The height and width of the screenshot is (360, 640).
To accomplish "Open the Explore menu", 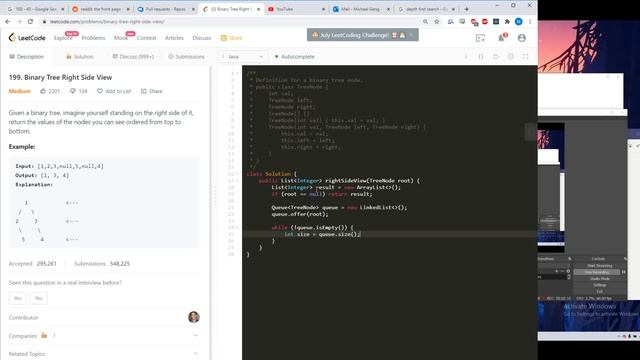I will tap(63, 38).
